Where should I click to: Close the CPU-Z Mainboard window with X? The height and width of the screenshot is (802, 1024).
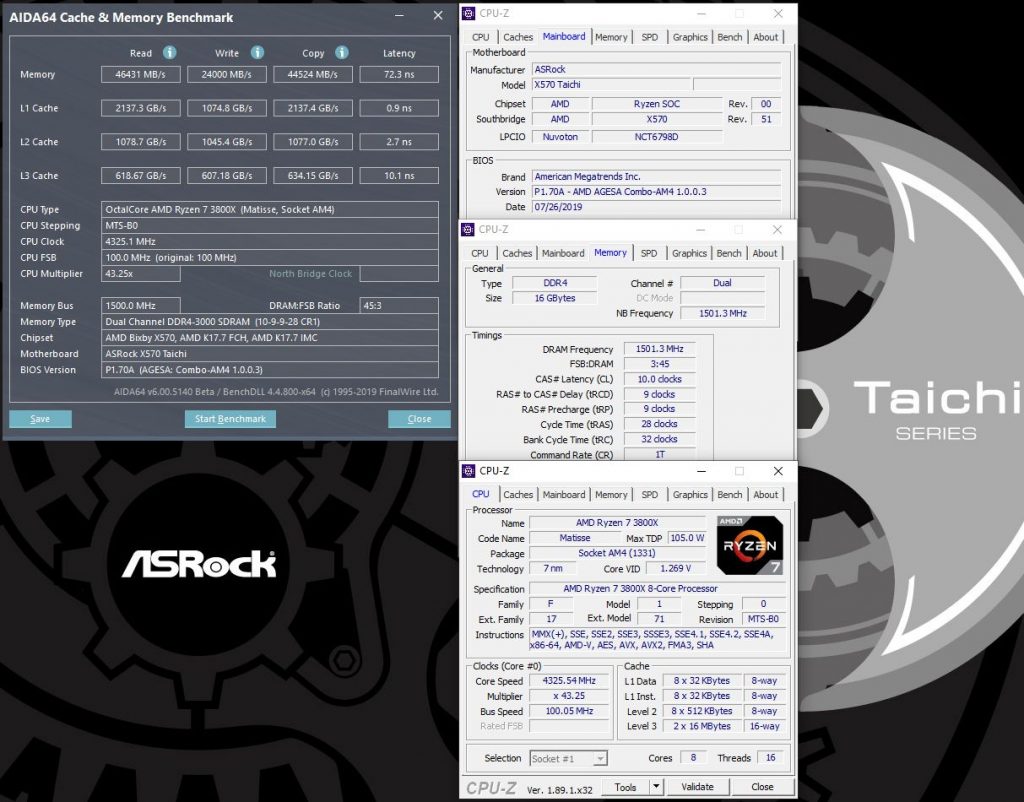coord(778,13)
